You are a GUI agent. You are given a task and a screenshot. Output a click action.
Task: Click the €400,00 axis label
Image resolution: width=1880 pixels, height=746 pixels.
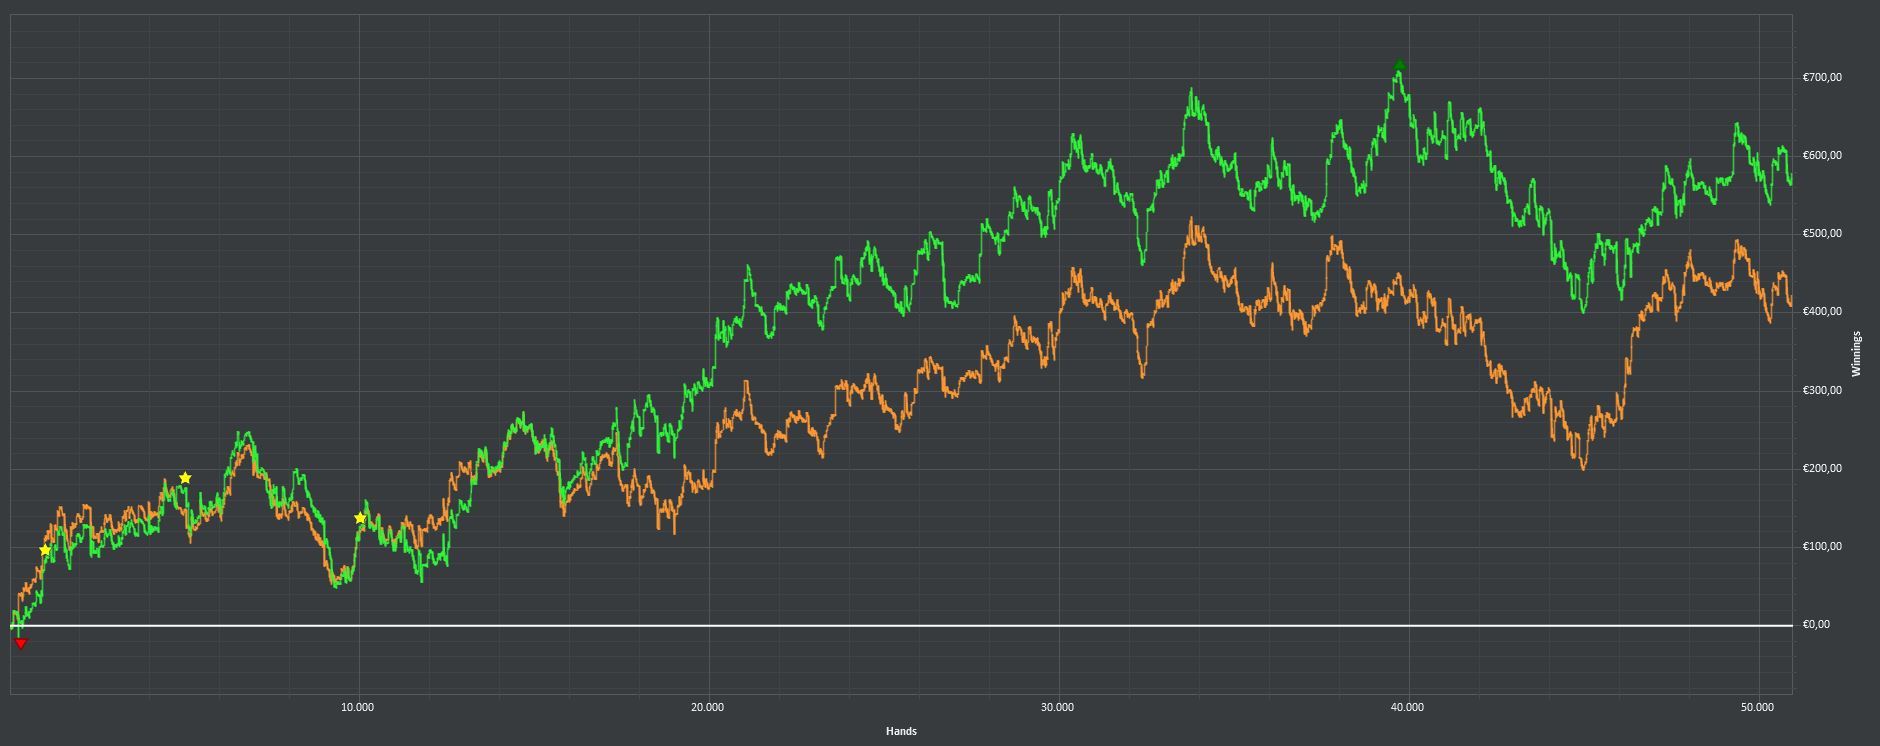tap(1822, 312)
